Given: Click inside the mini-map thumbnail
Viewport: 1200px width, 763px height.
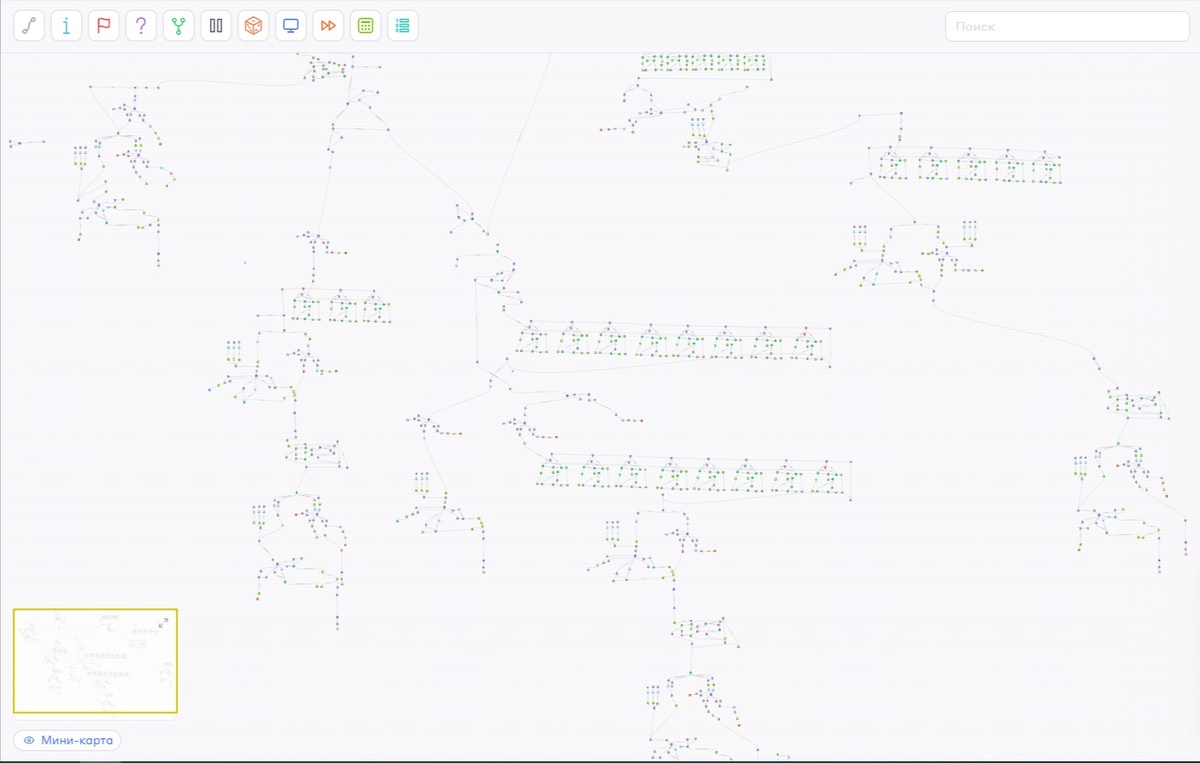Looking at the screenshot, I should point(95,661).
